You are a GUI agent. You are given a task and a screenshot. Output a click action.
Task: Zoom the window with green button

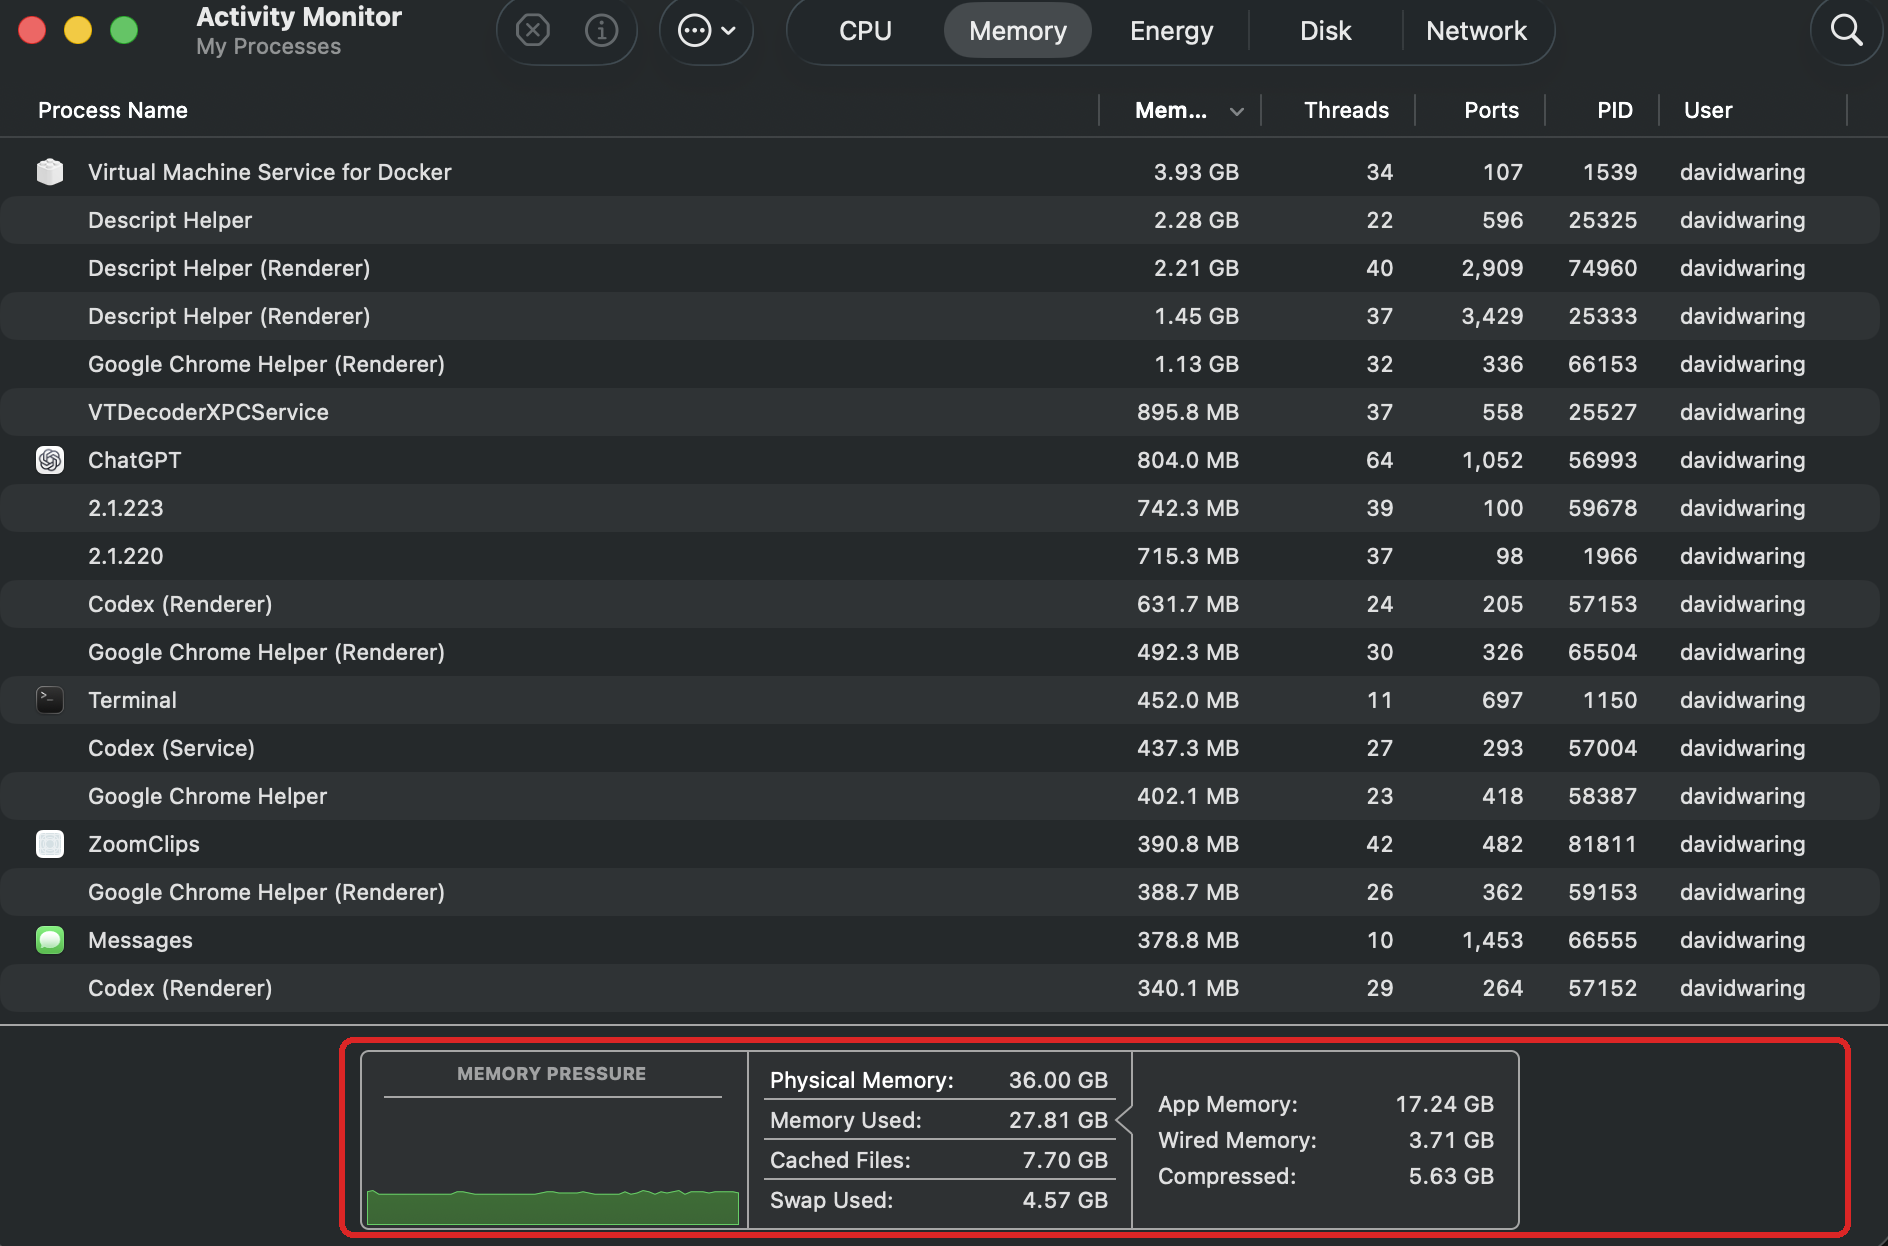124,30
